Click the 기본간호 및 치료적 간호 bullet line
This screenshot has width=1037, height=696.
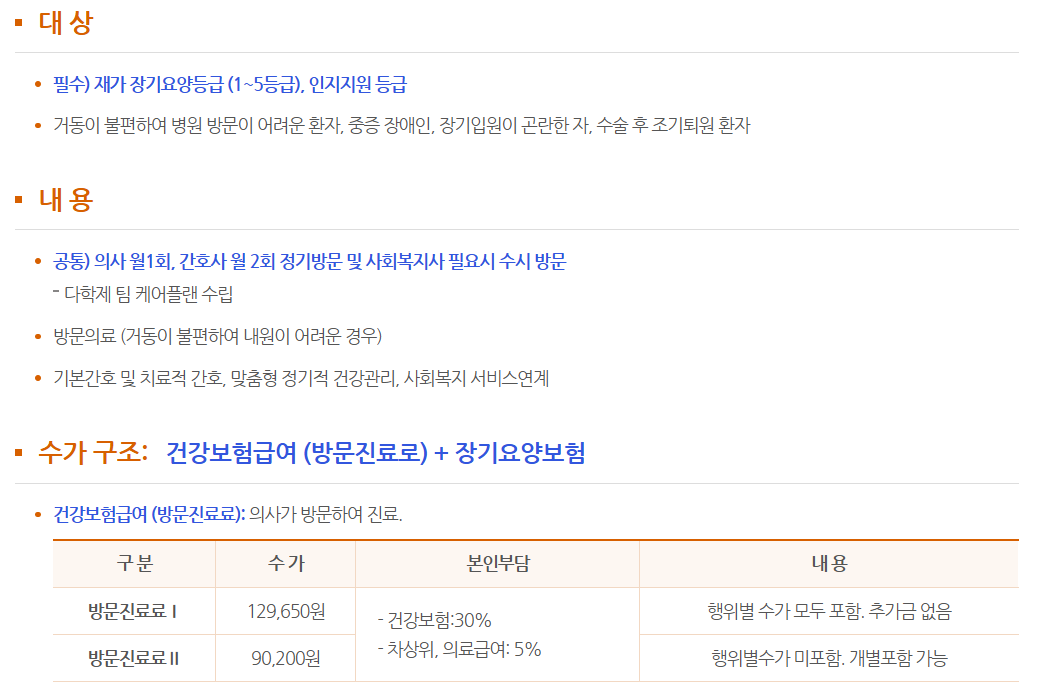(301, 378)
